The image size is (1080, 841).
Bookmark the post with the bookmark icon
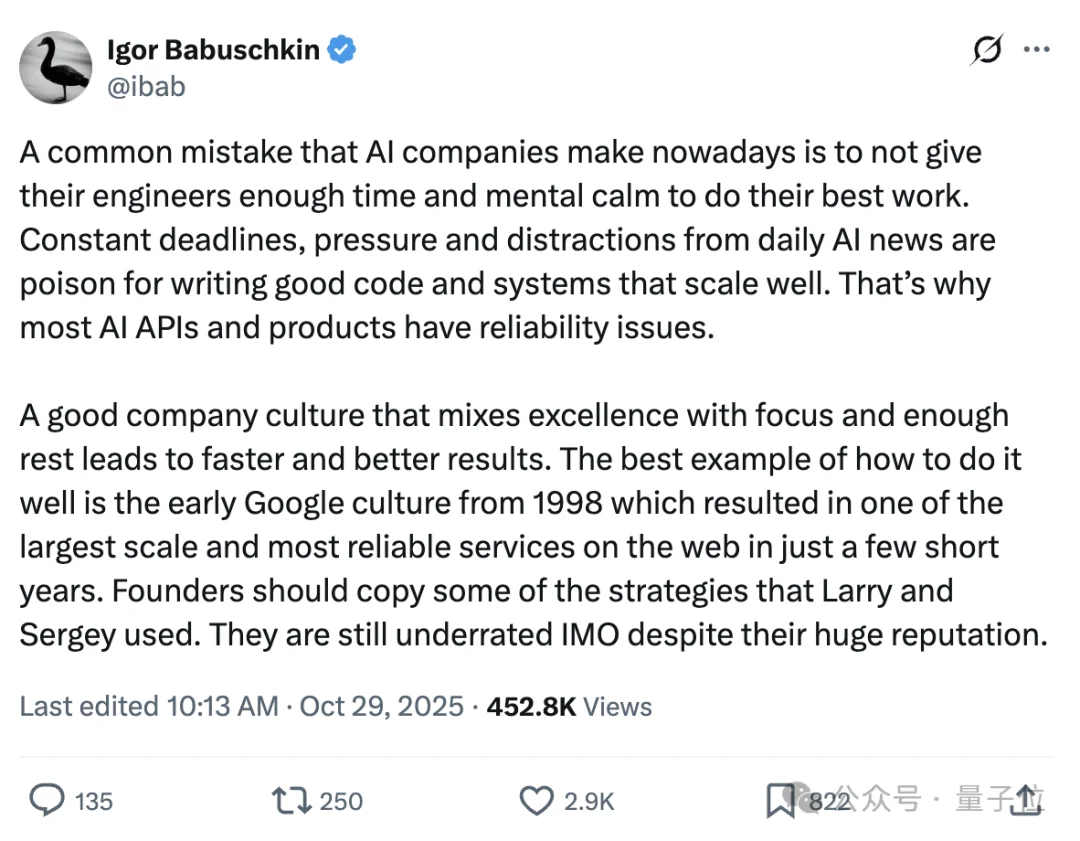[780, 800]
